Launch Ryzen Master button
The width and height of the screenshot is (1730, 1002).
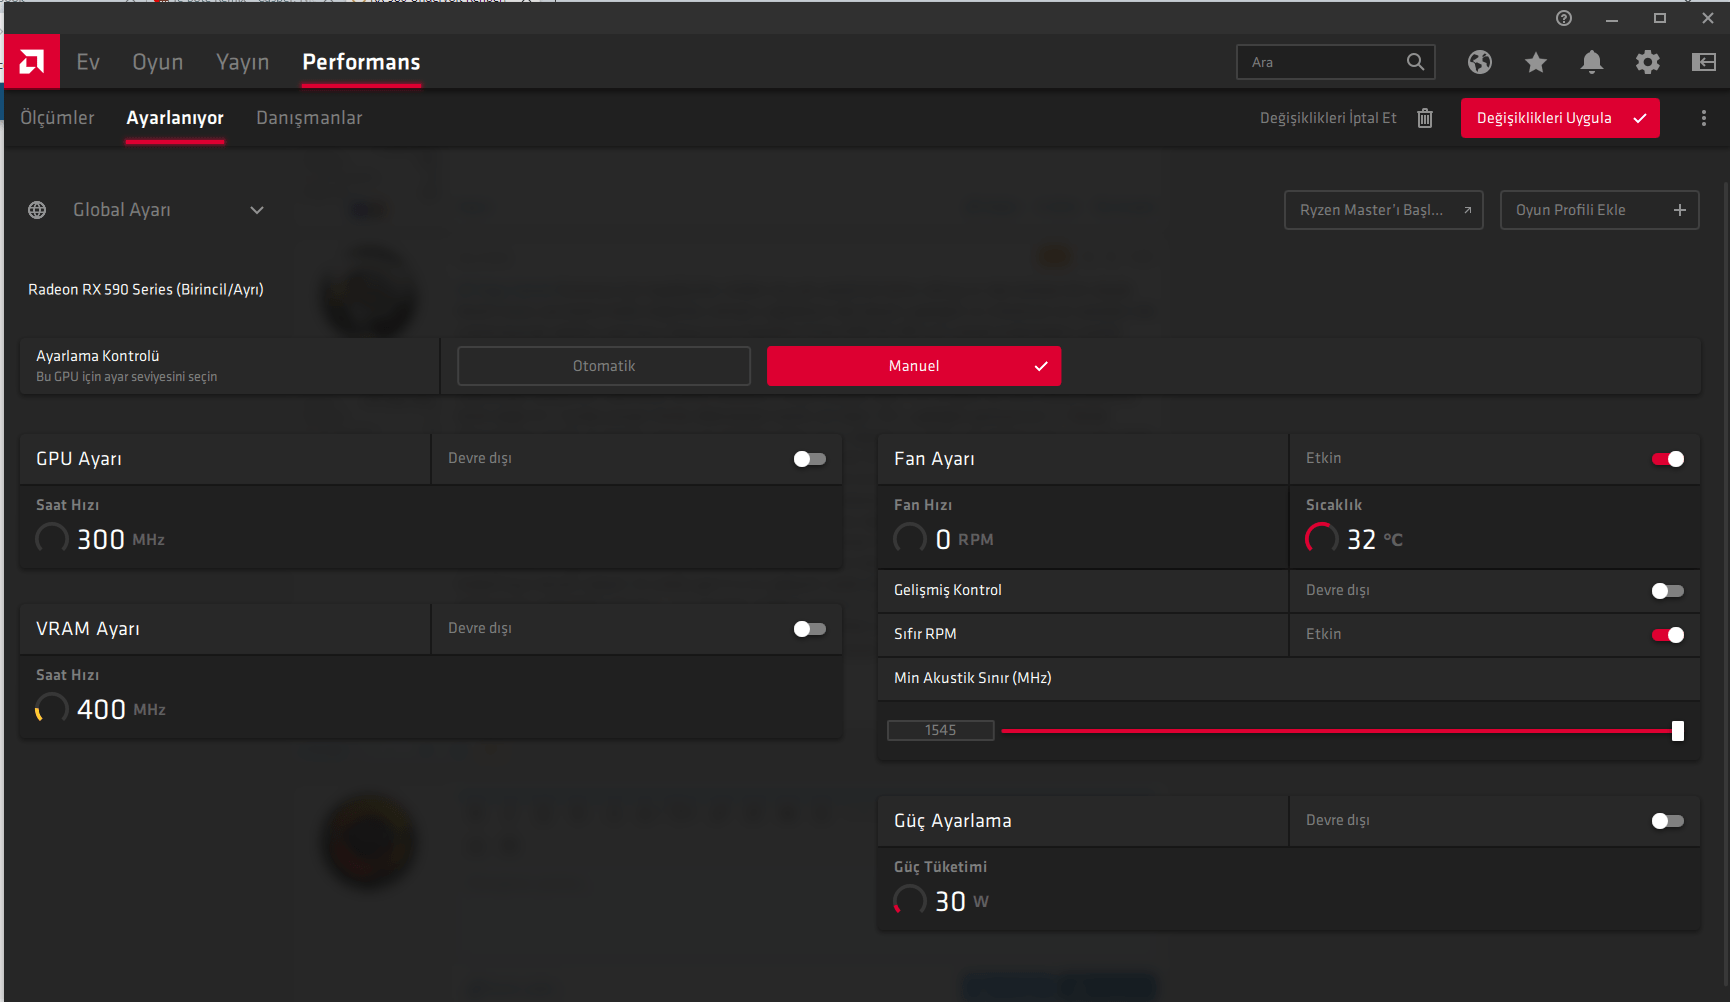[1384, 210]
